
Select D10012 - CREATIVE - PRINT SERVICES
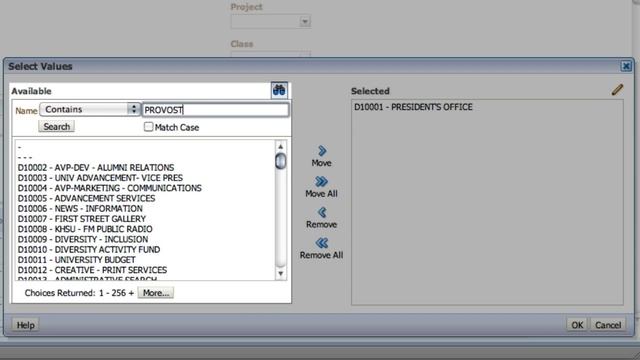point(92,270)
